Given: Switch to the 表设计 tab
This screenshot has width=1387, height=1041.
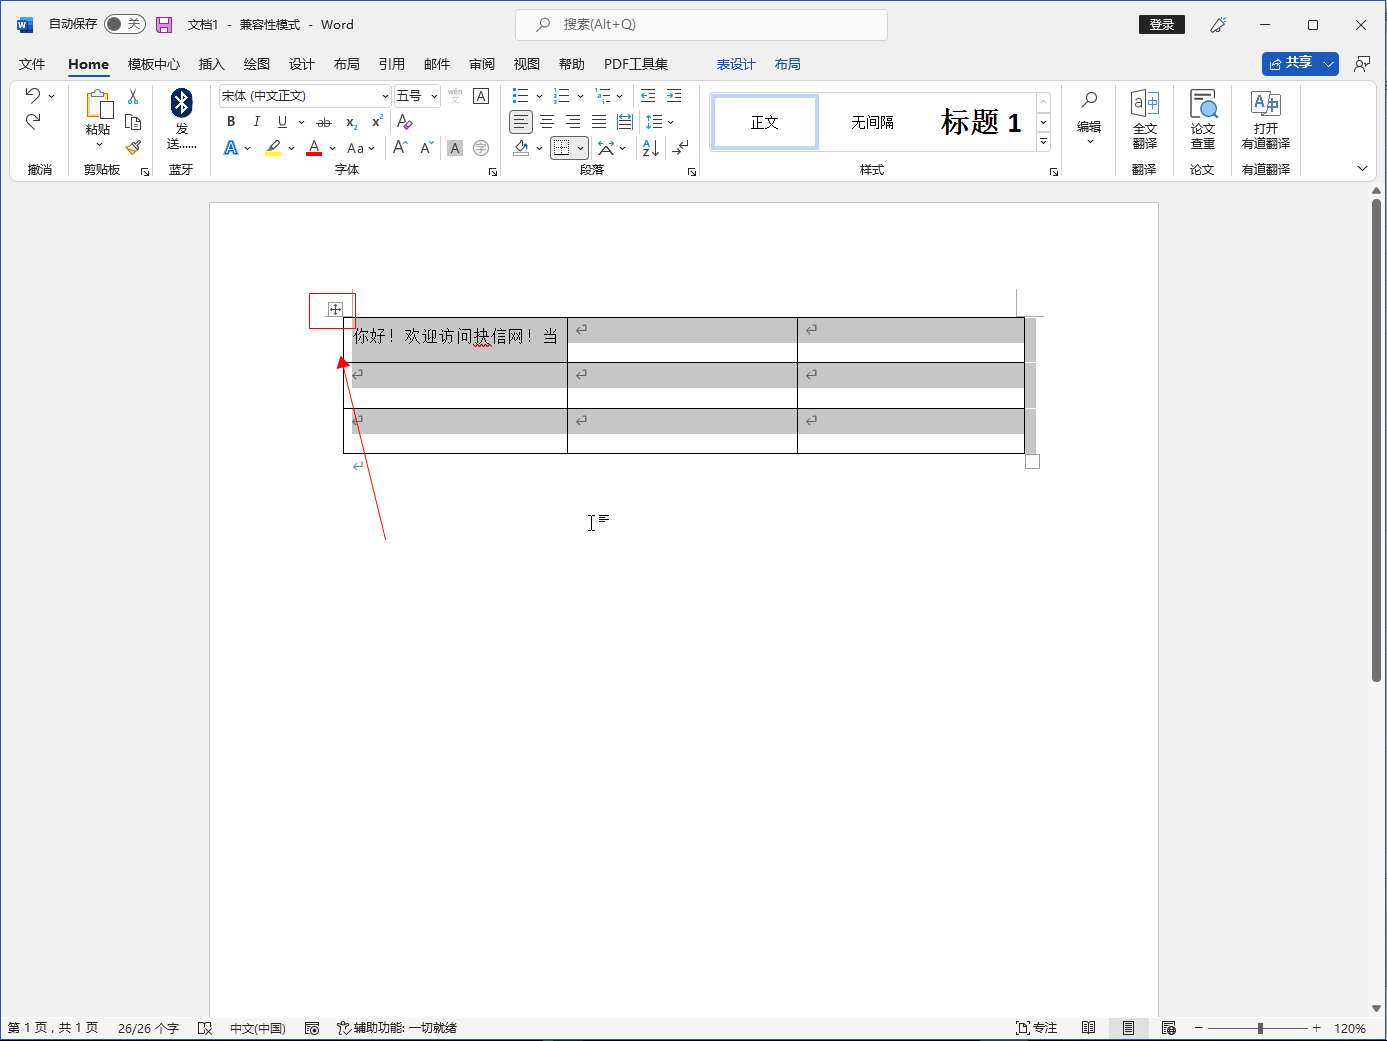Looking at the screenshot, I should point(736,64).
